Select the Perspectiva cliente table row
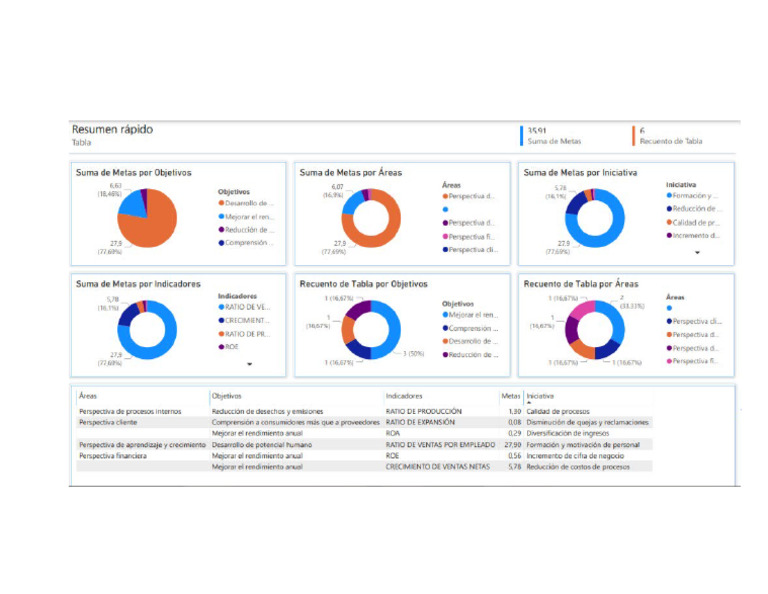Image resolution: width=768 pixels, height=594 pixels. click(x=364, y=422)
